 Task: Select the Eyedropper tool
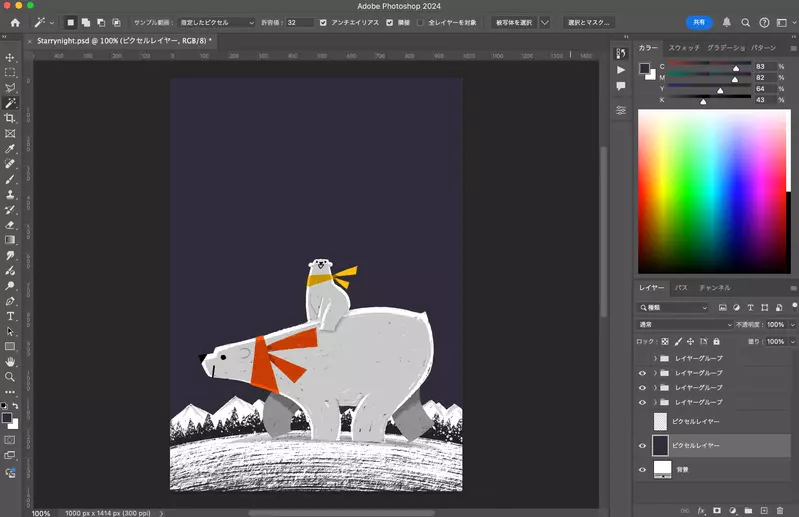click(10, 148)
